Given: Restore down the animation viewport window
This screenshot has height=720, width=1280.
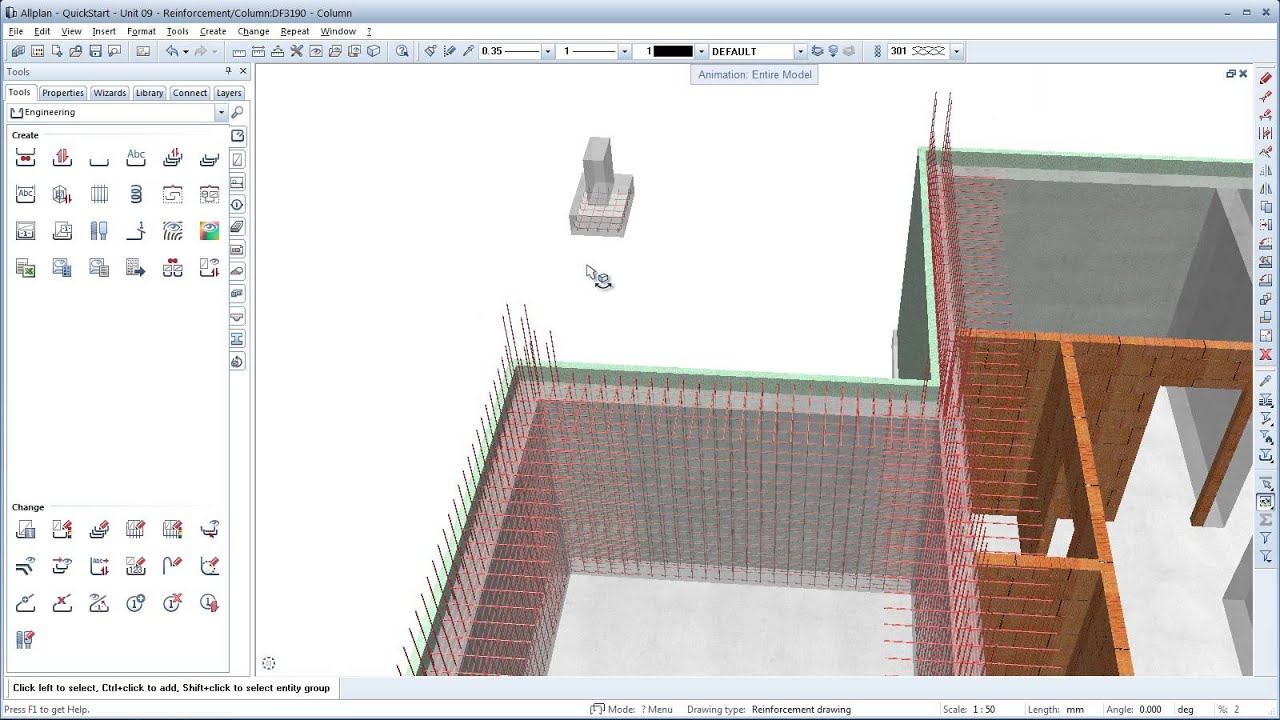Looking at the screenshot, I should click(x=1231, y=74).
